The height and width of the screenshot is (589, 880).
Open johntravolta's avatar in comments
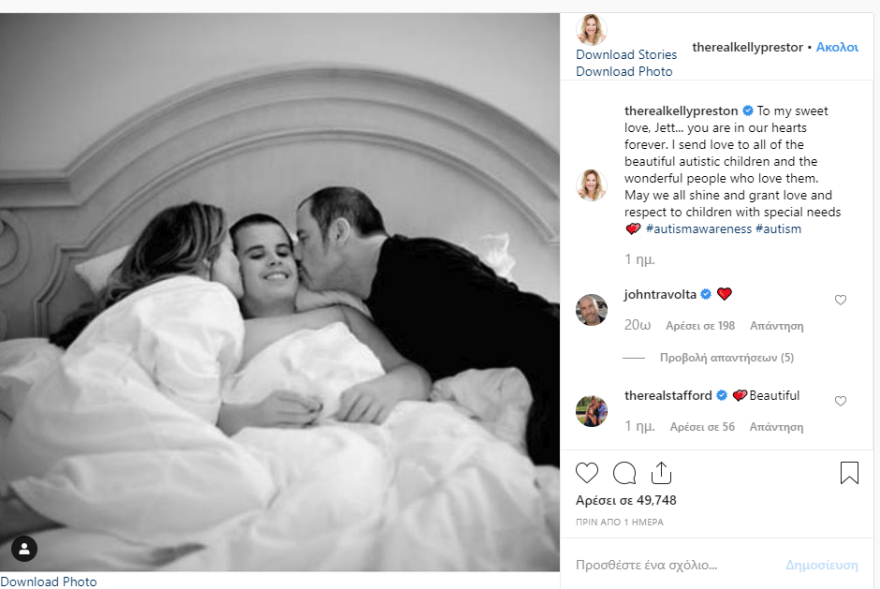592,309
